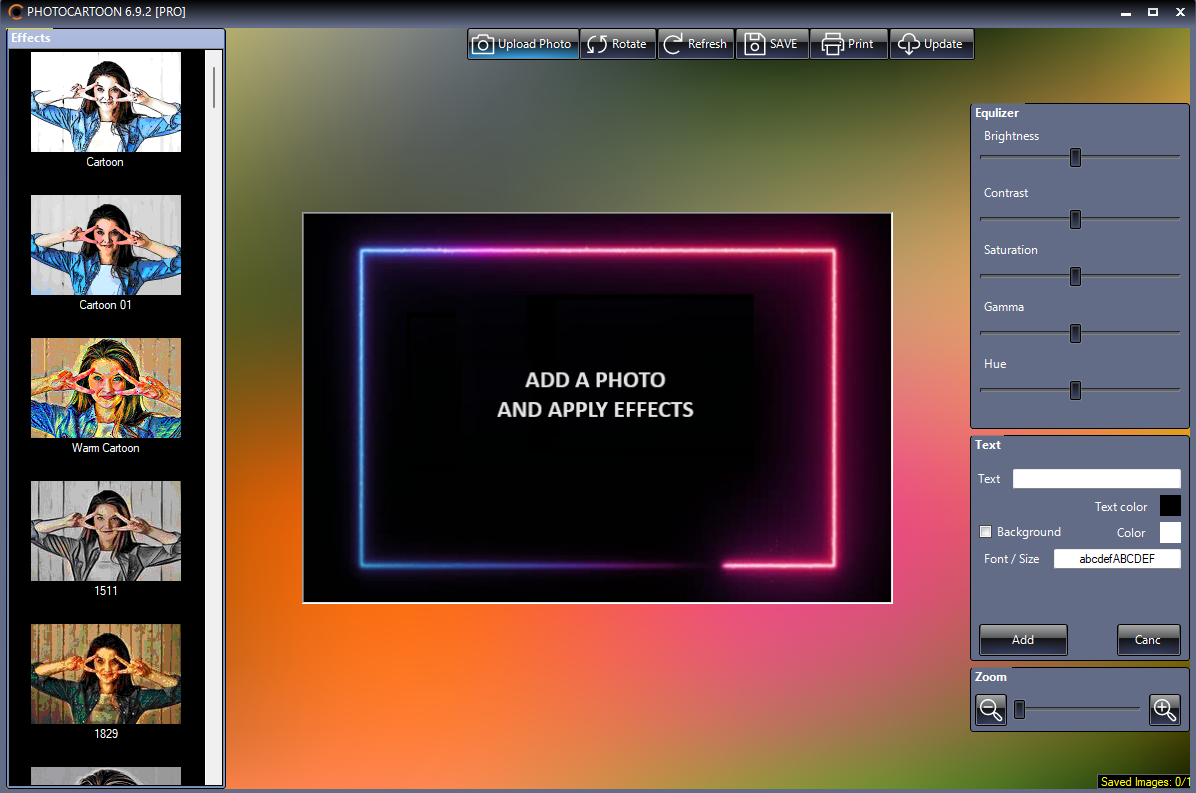Click the Brightness slider handle

[1075, 158]
